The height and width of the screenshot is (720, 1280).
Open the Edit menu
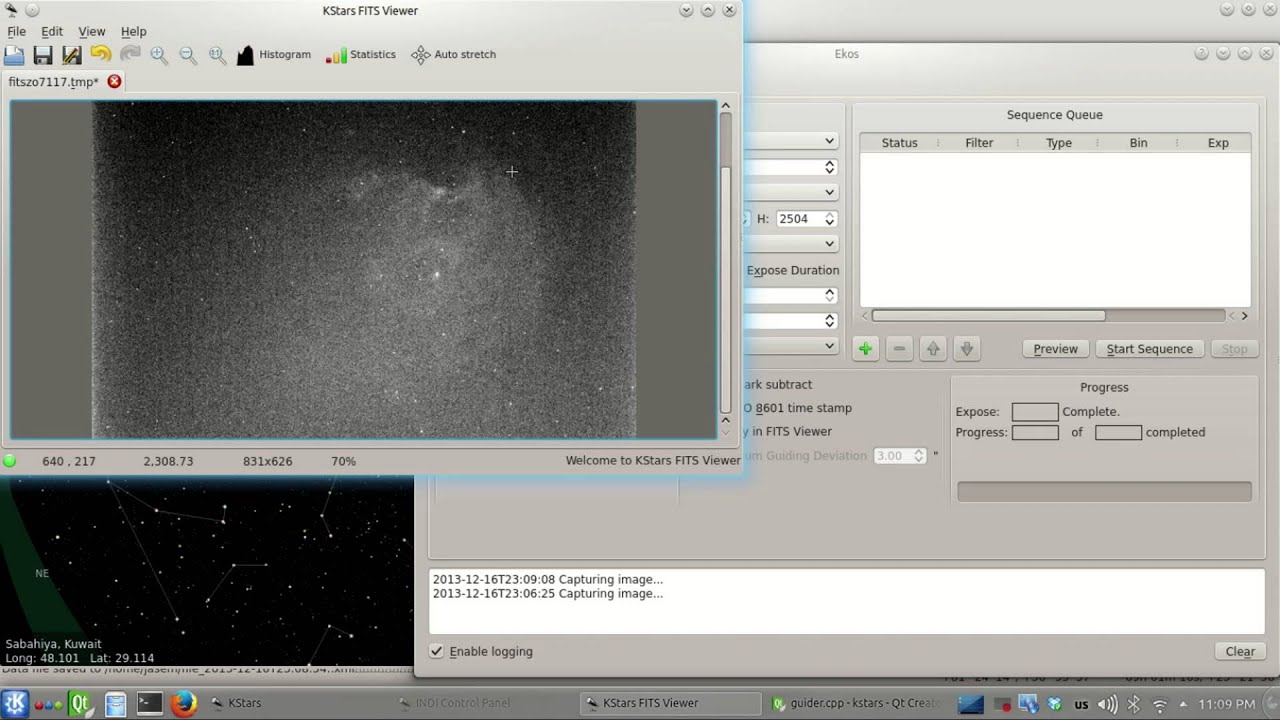[52, 32]
